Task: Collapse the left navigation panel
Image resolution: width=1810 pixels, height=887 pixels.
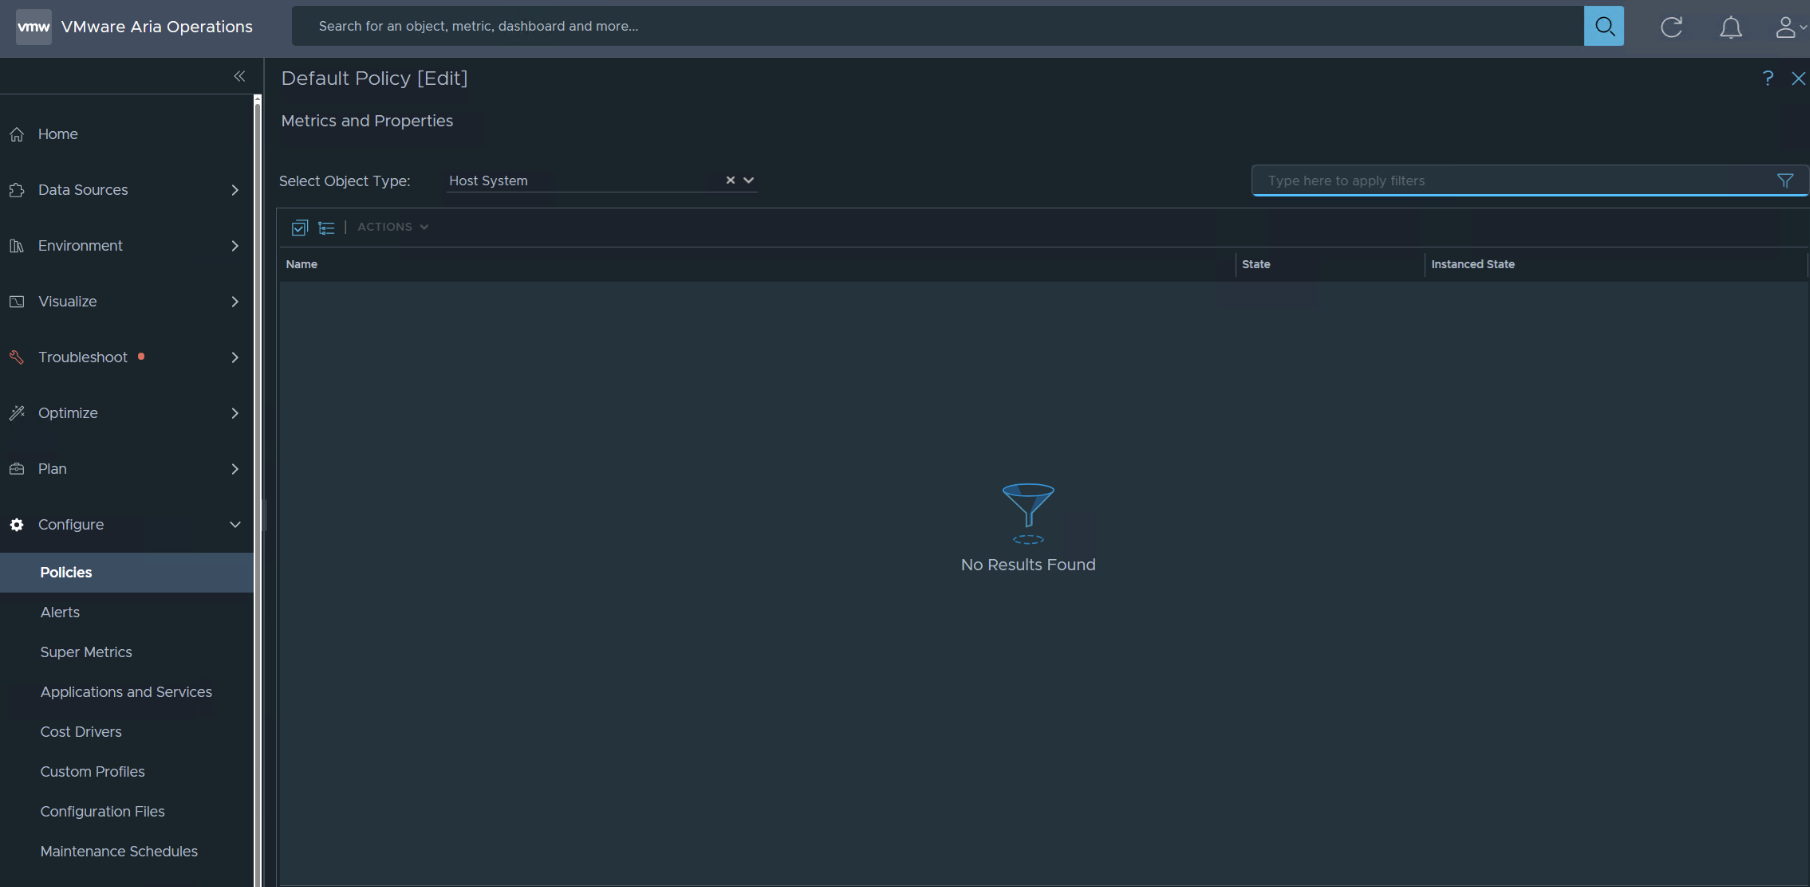Action: tap(239, 76)
